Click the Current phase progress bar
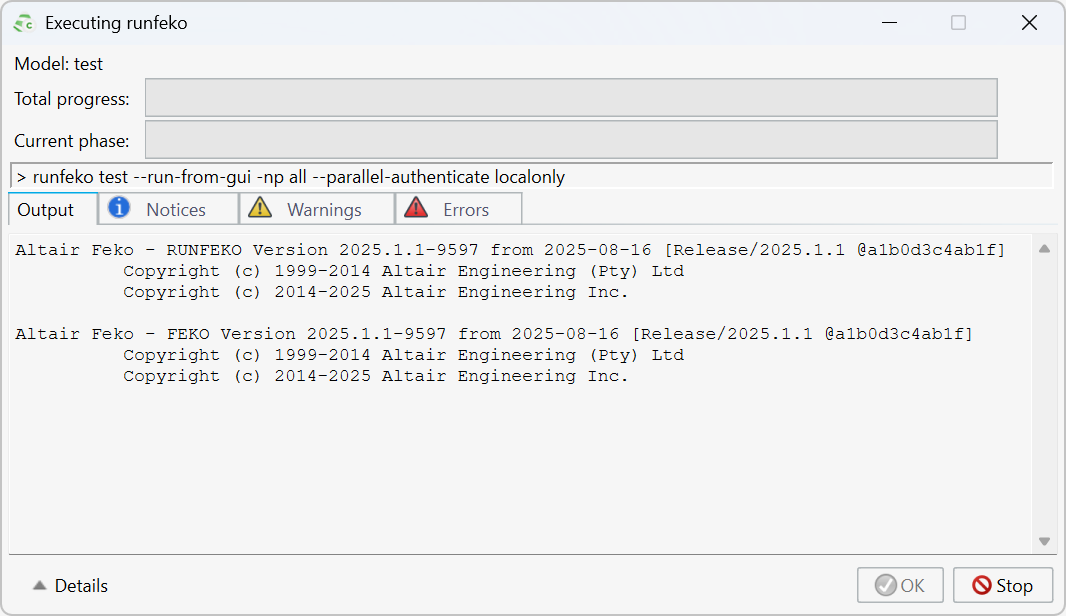The height and width of the screenshot is (616, 1066). 571,139
